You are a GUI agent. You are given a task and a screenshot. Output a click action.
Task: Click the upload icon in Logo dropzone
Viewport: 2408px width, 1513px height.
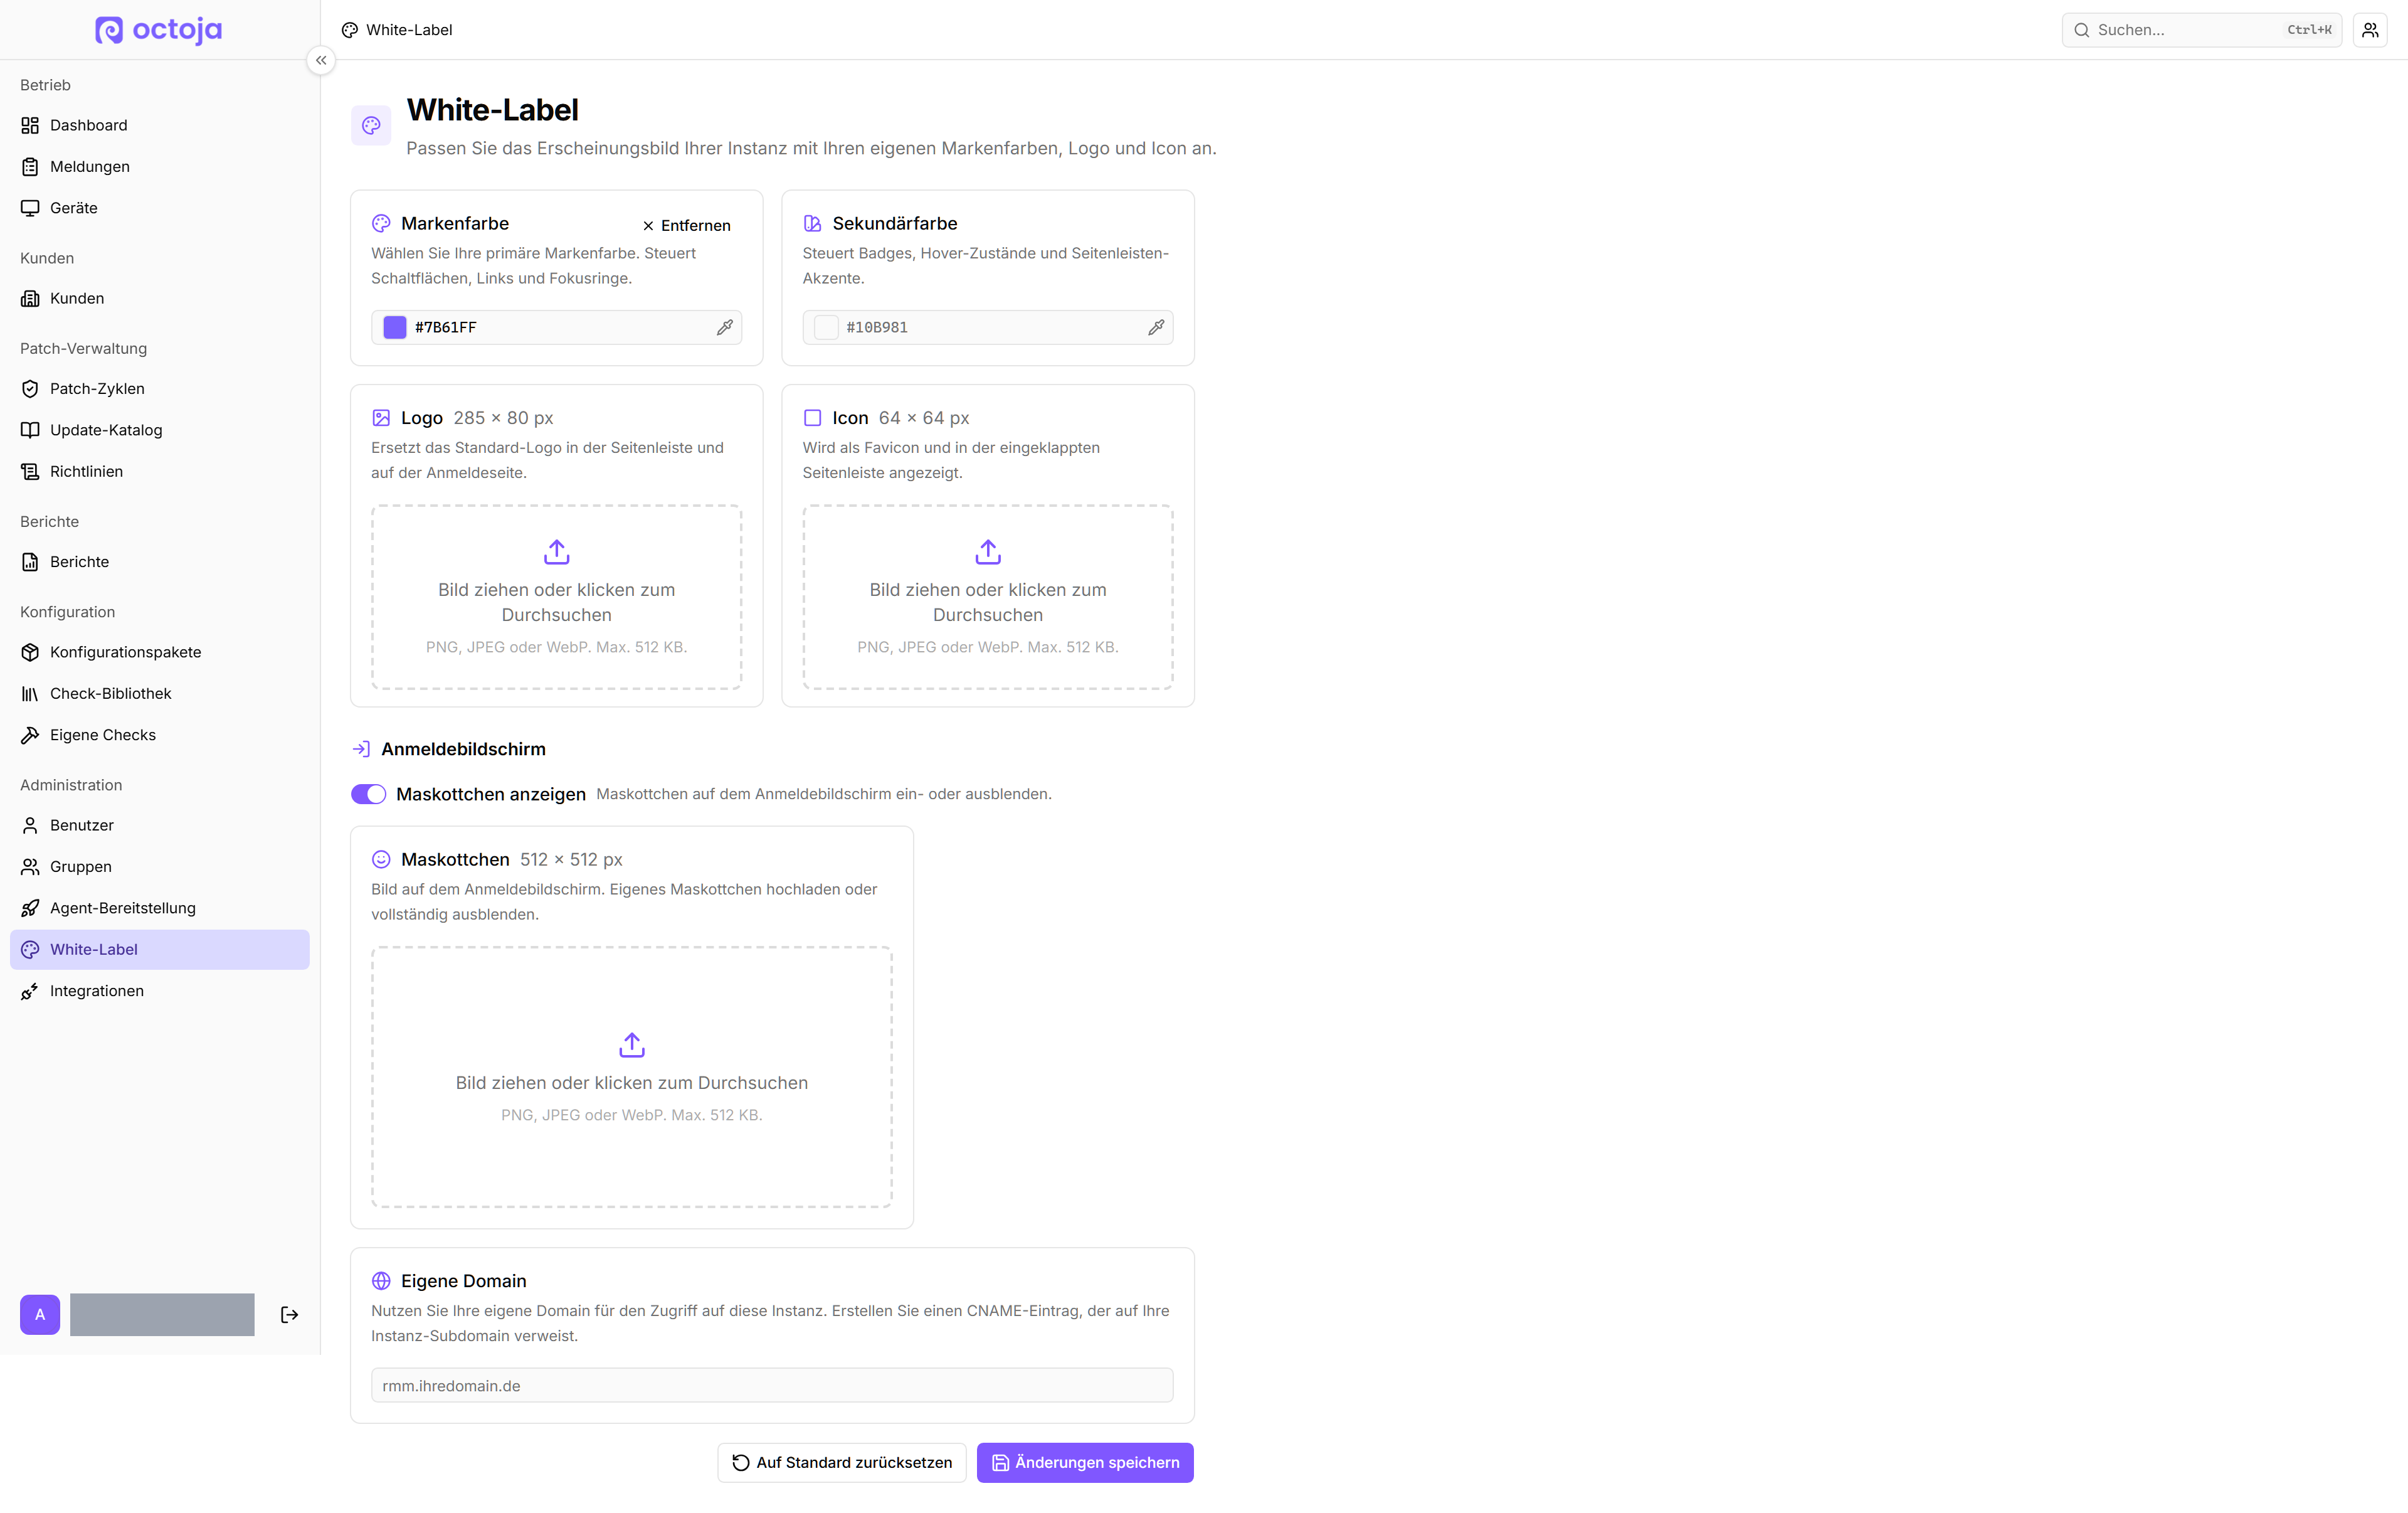[x=557, y=552]
